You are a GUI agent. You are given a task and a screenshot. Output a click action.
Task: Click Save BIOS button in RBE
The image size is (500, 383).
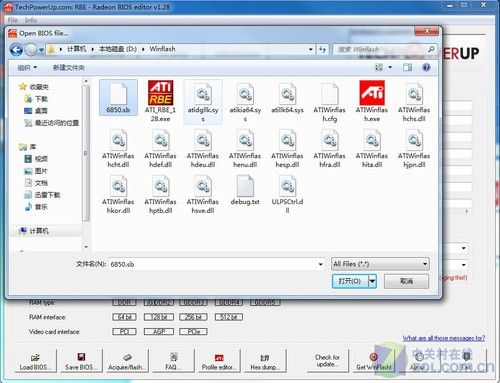(x=80, y=361)
